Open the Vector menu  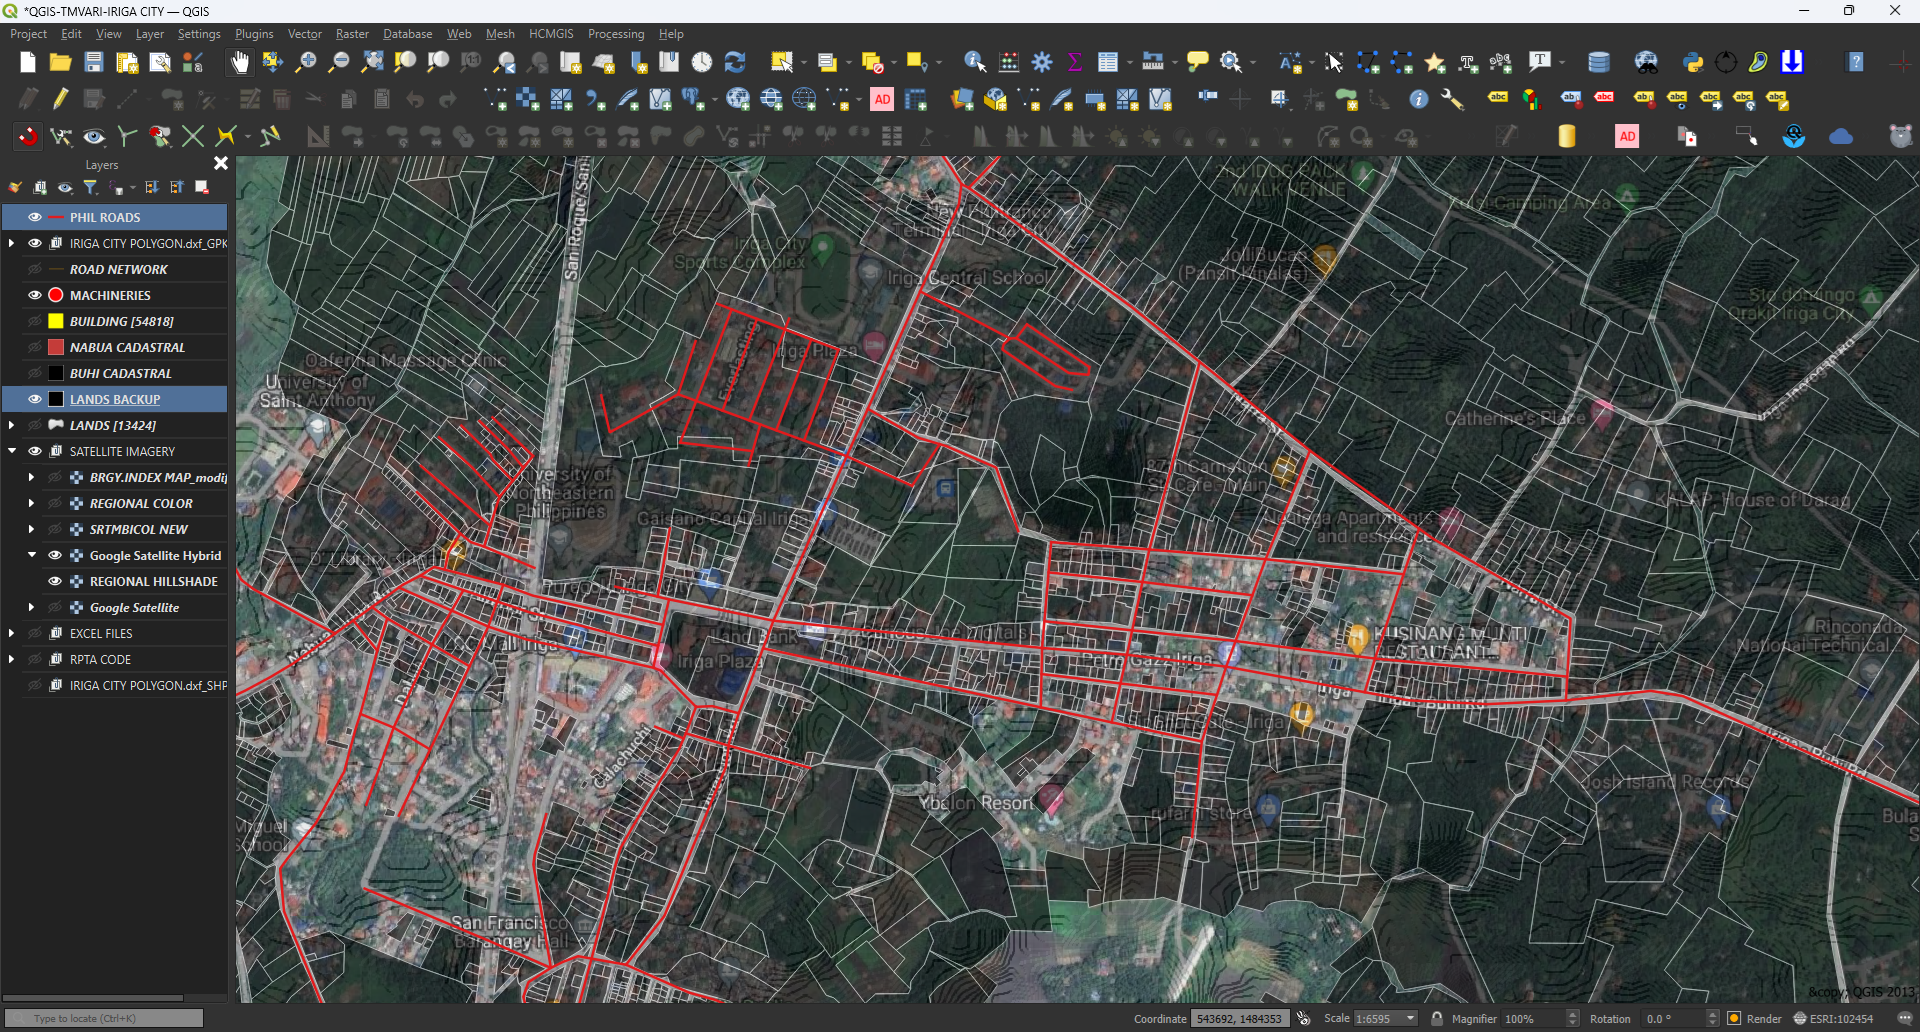[x=305, y=33]
